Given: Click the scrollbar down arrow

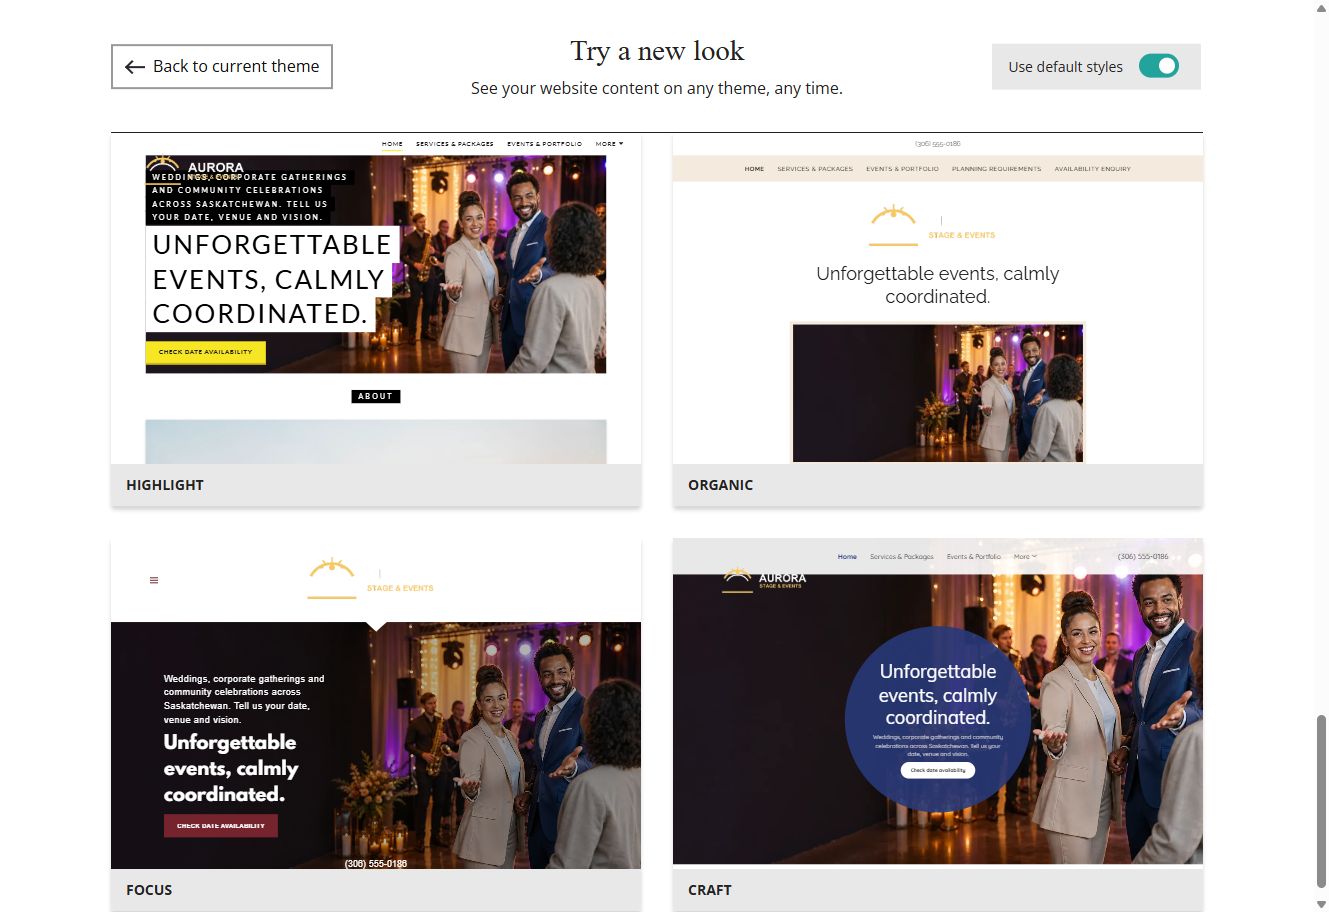Looking at the screenshot, I should point(1321,904).
